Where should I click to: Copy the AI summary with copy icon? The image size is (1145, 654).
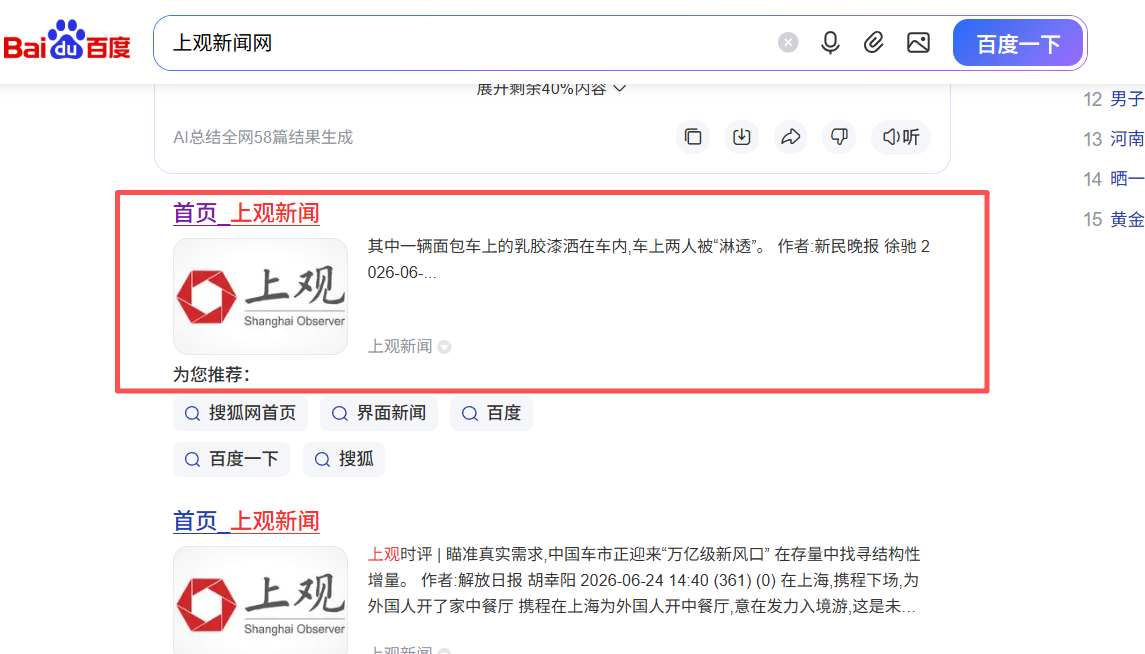[x=693, y=136]
